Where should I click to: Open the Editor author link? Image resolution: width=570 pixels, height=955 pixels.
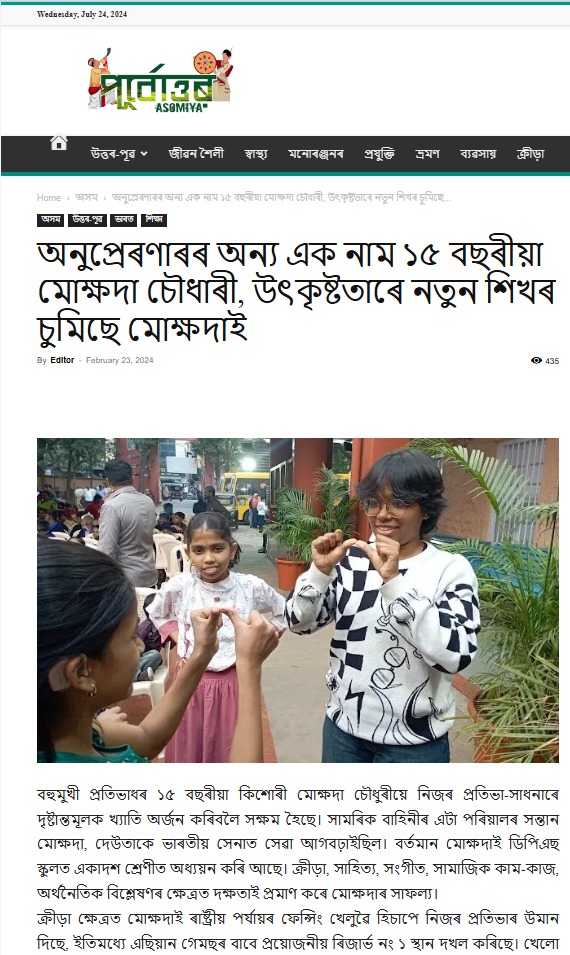62,361
